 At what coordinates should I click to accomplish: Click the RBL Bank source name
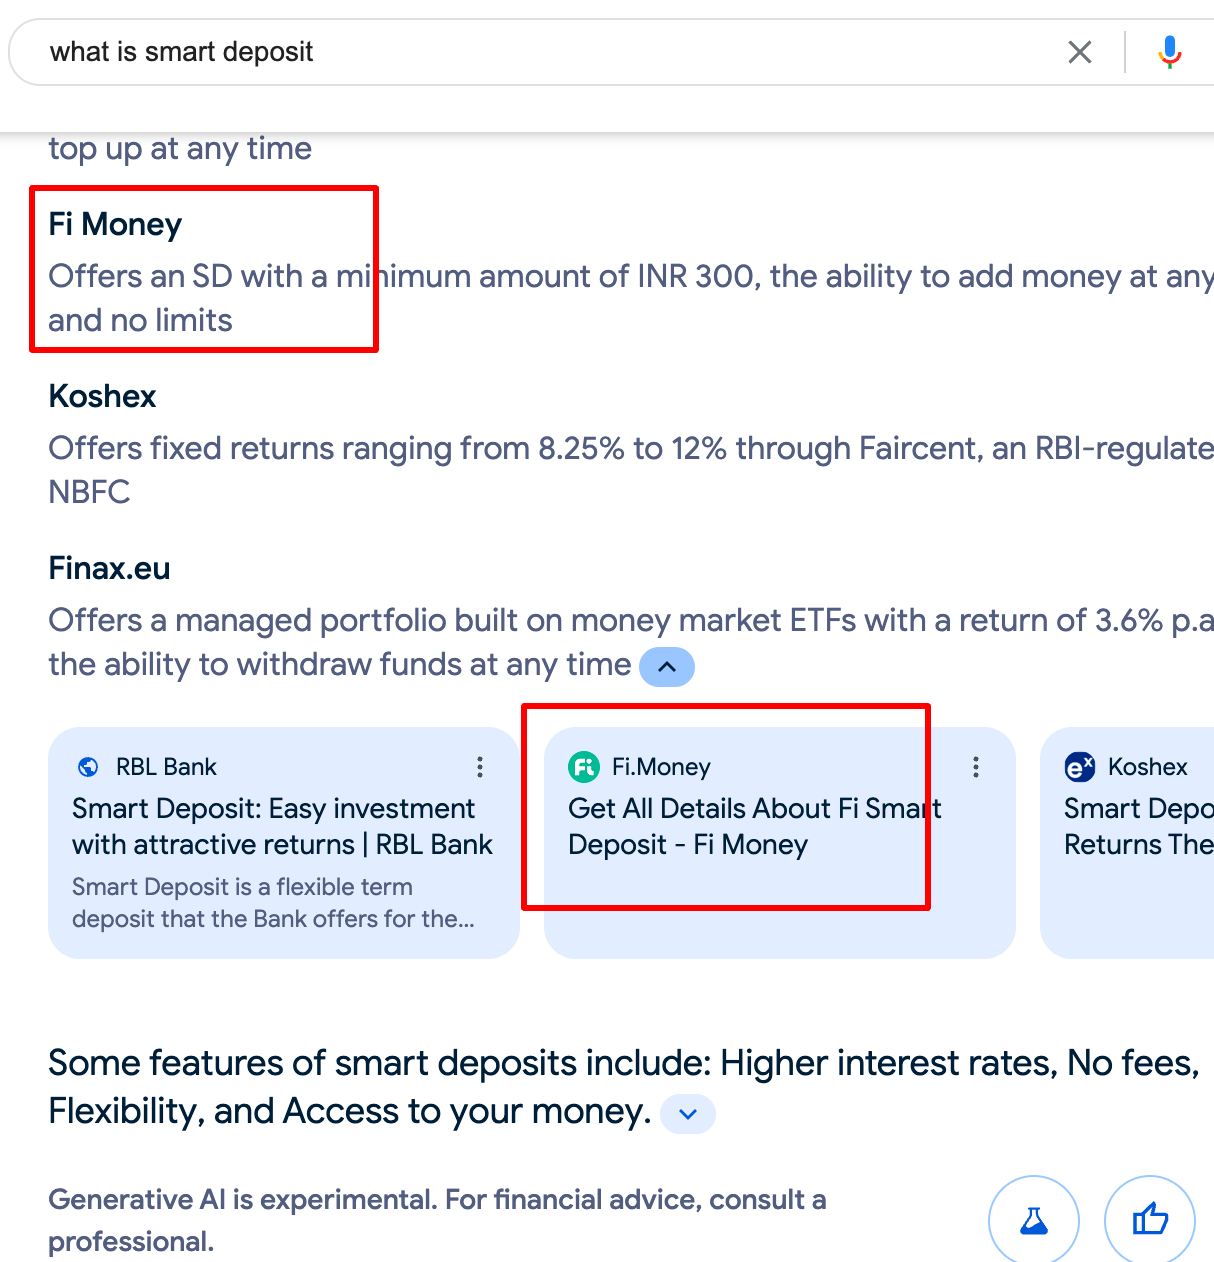pyautogui.click(x=166, y=767)
